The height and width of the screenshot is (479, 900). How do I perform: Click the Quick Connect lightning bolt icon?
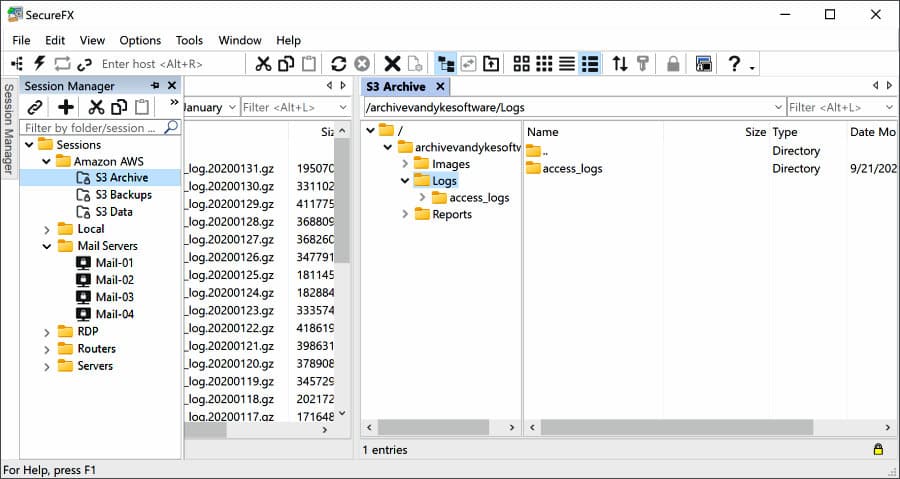tap(39, 64)
